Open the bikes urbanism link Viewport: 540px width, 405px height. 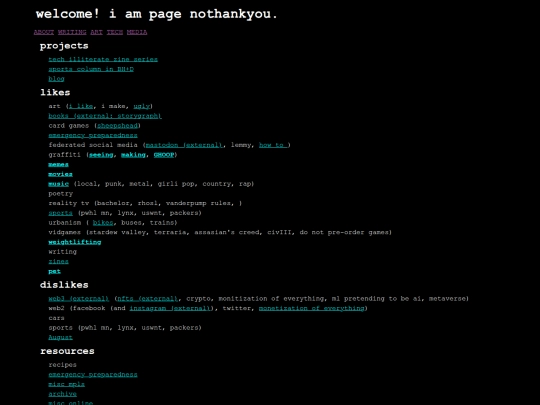pos(103,222)
